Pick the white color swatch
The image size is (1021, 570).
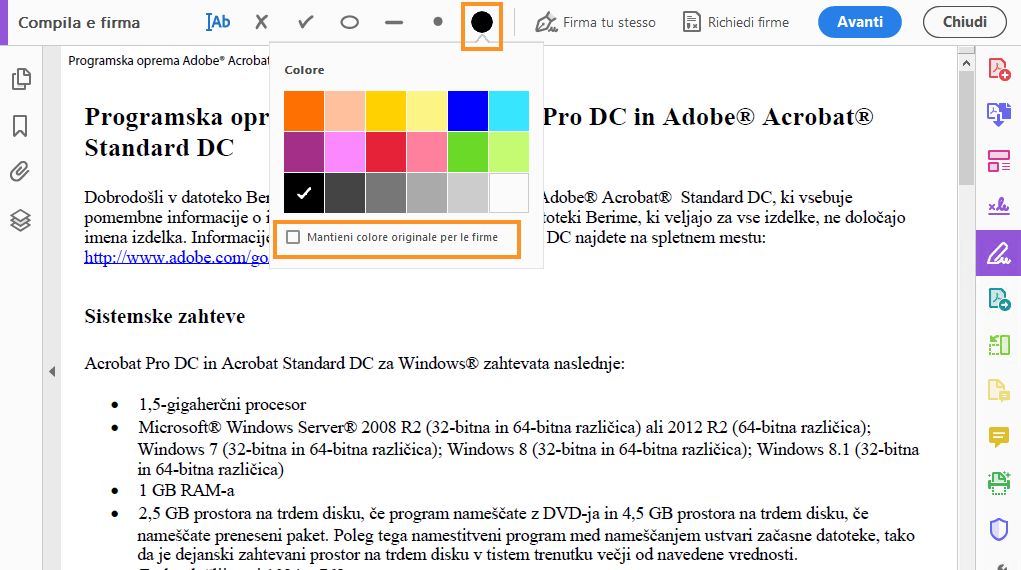509,193
